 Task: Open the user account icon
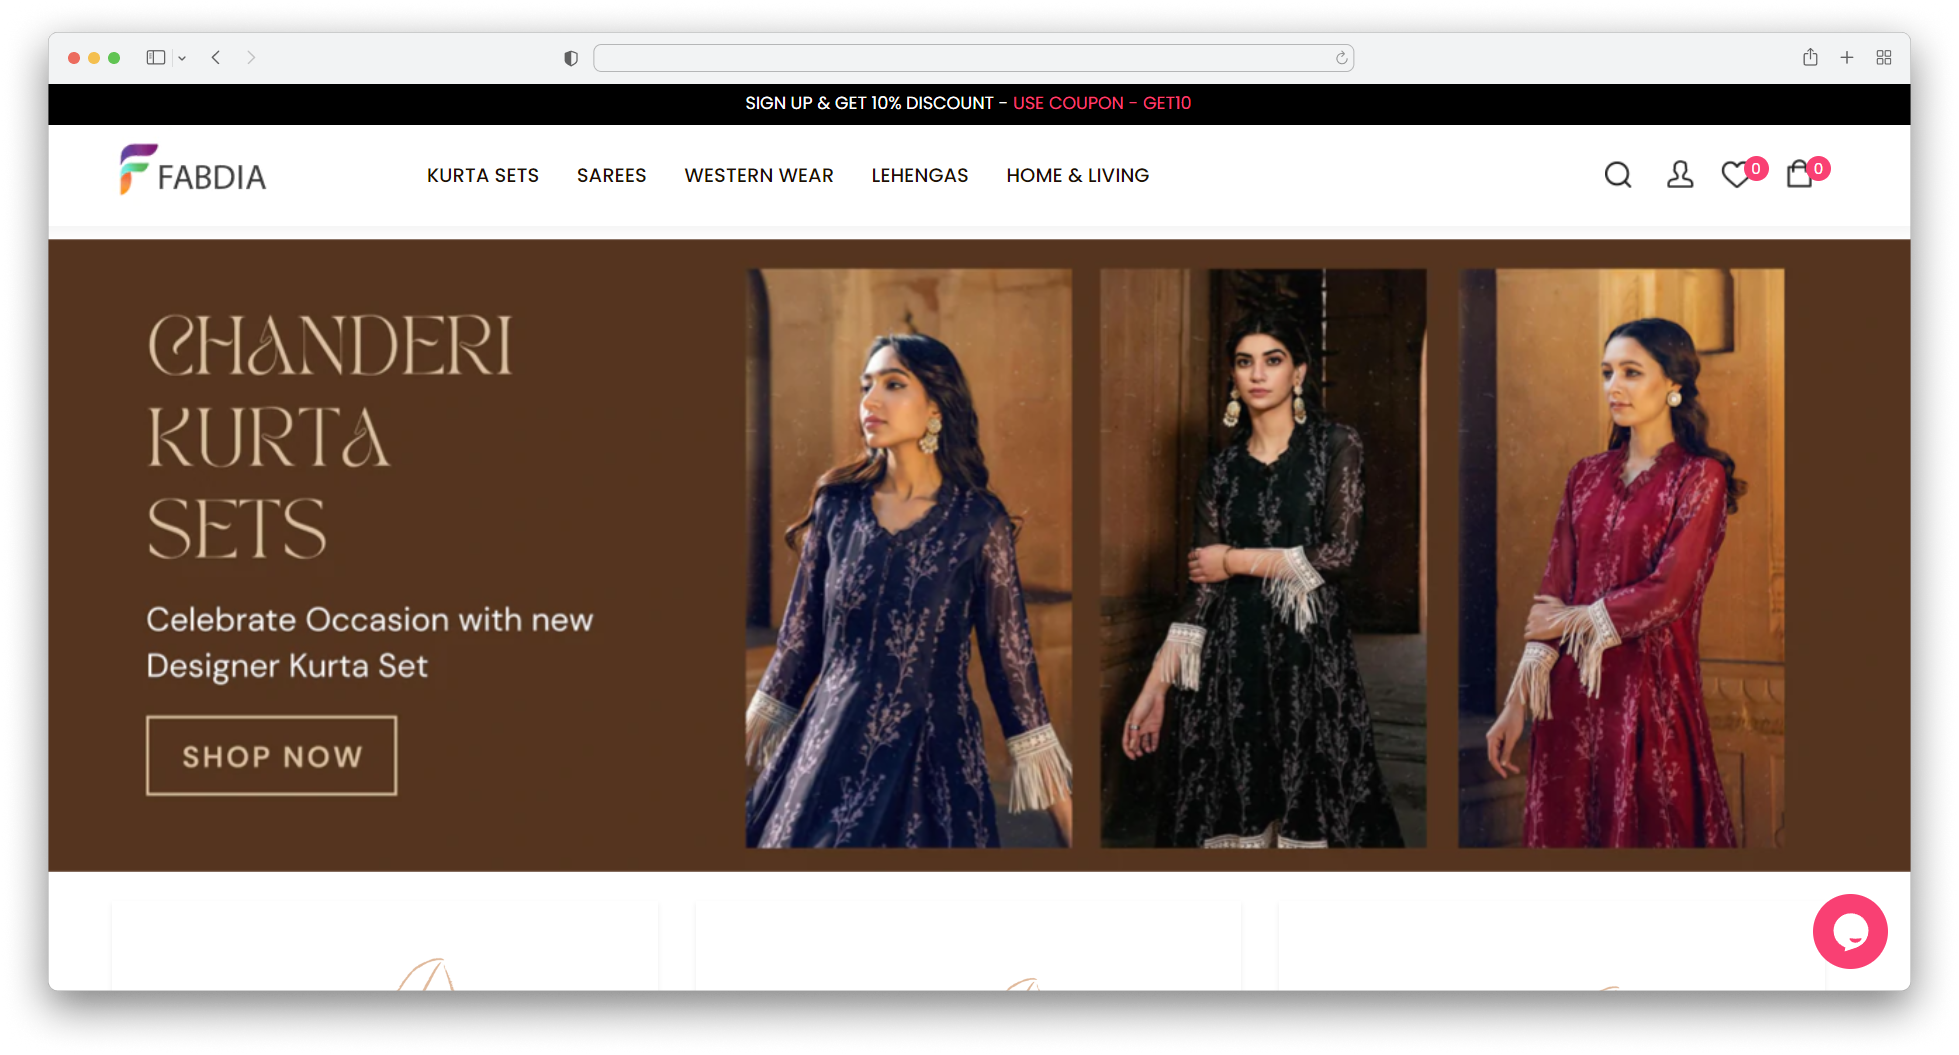(1679, 175)
